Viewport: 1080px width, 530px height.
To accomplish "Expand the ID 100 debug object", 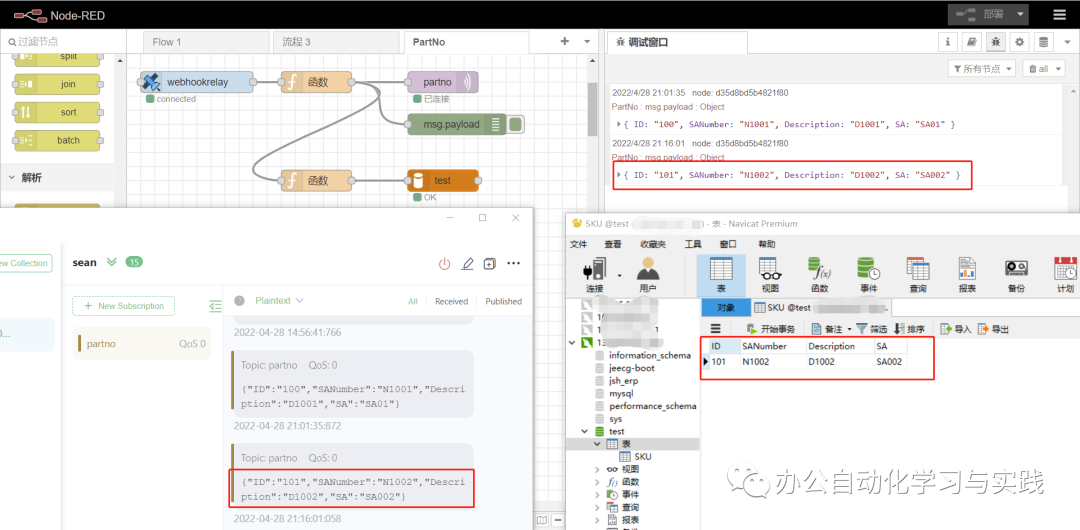I will pyautogui.click(x=619, y=124).
